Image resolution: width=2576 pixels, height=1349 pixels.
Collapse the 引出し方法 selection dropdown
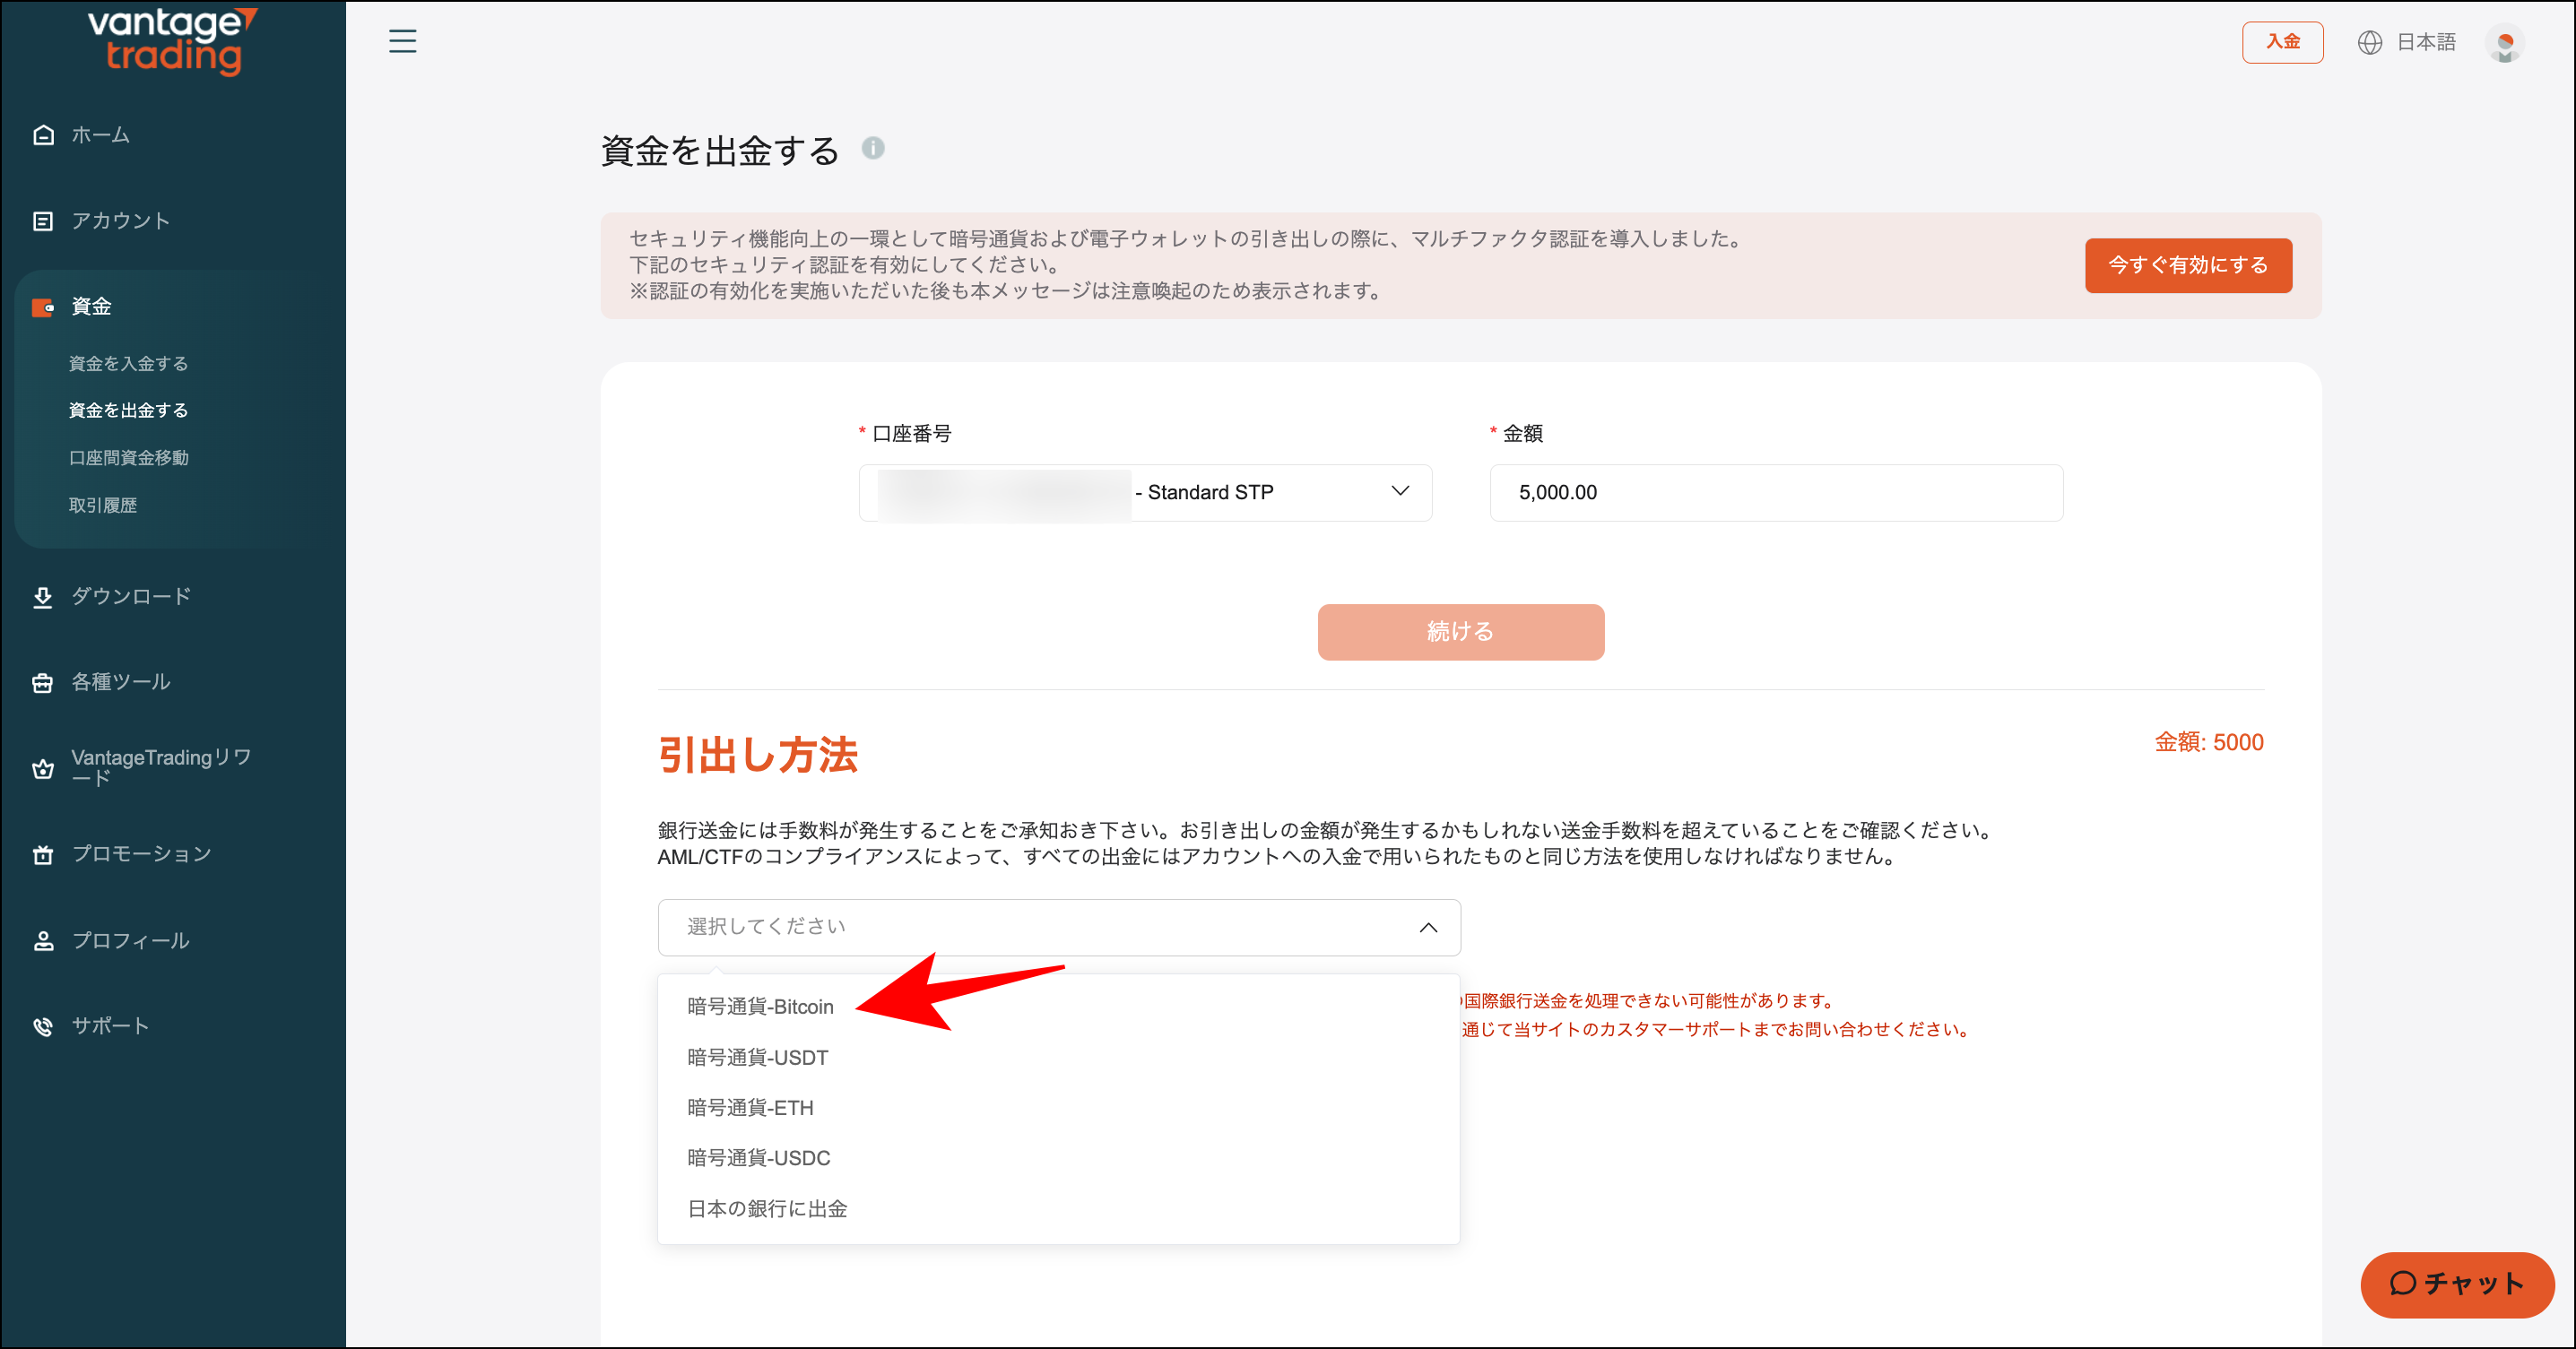point(1429,927)
